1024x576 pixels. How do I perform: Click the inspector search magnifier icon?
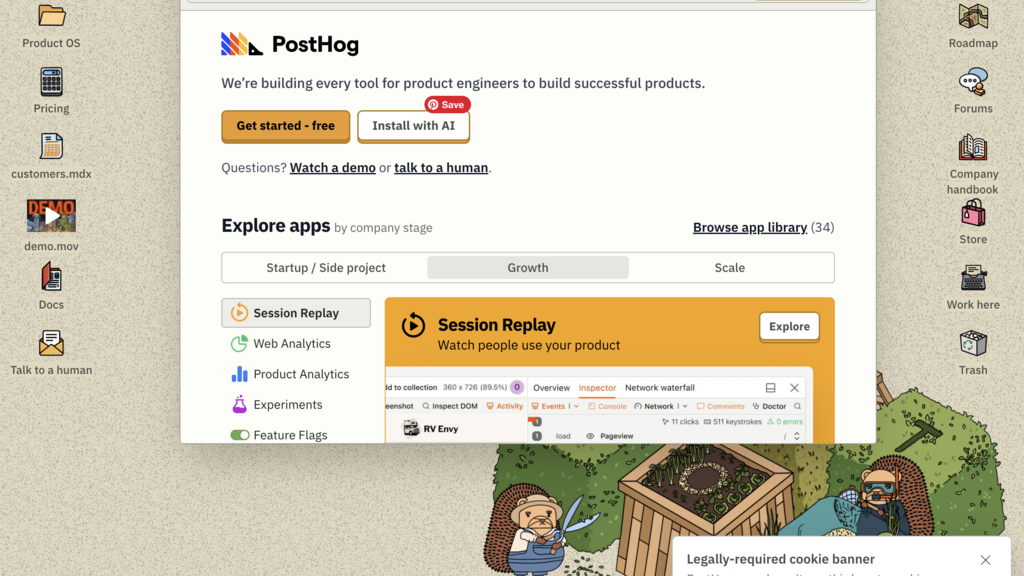[797, 406]
